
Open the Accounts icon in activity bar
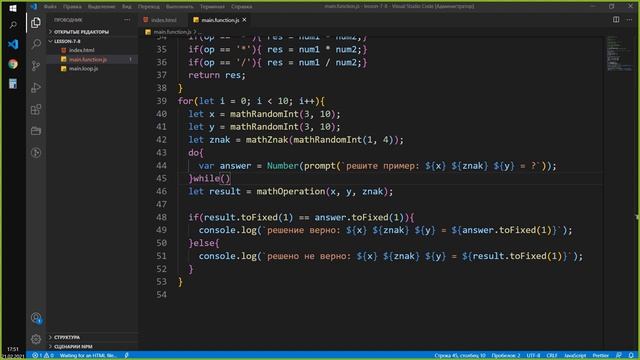[x=36, y=318]
